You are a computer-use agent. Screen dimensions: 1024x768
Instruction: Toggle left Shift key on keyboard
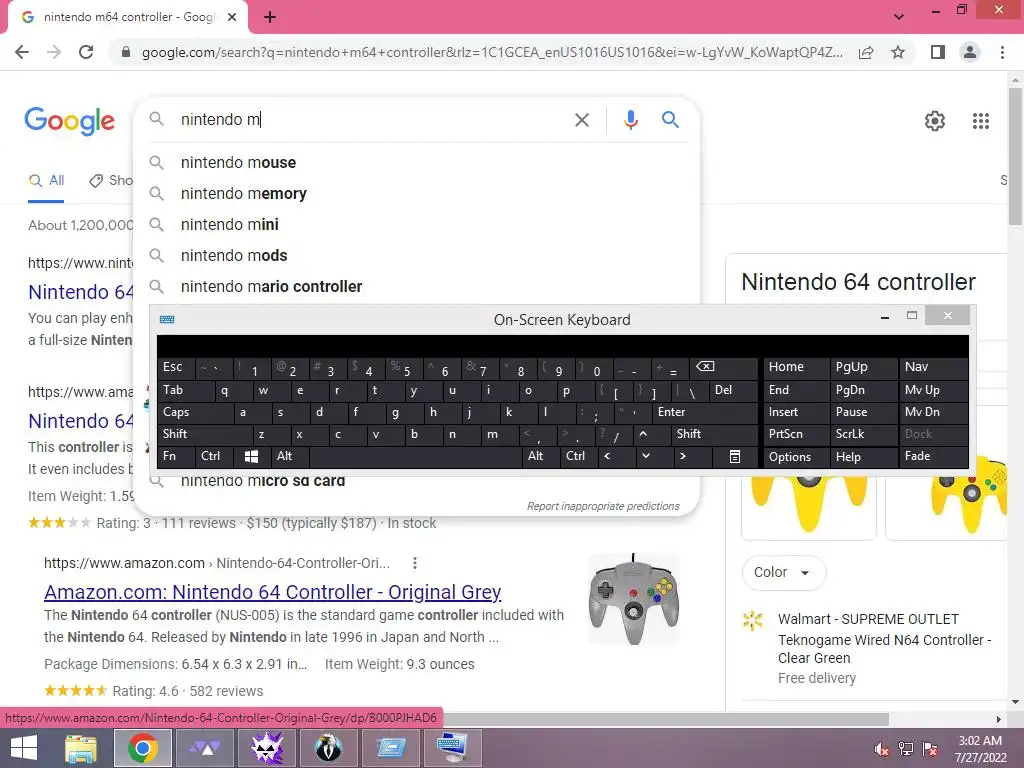click(x=204, y=434)
